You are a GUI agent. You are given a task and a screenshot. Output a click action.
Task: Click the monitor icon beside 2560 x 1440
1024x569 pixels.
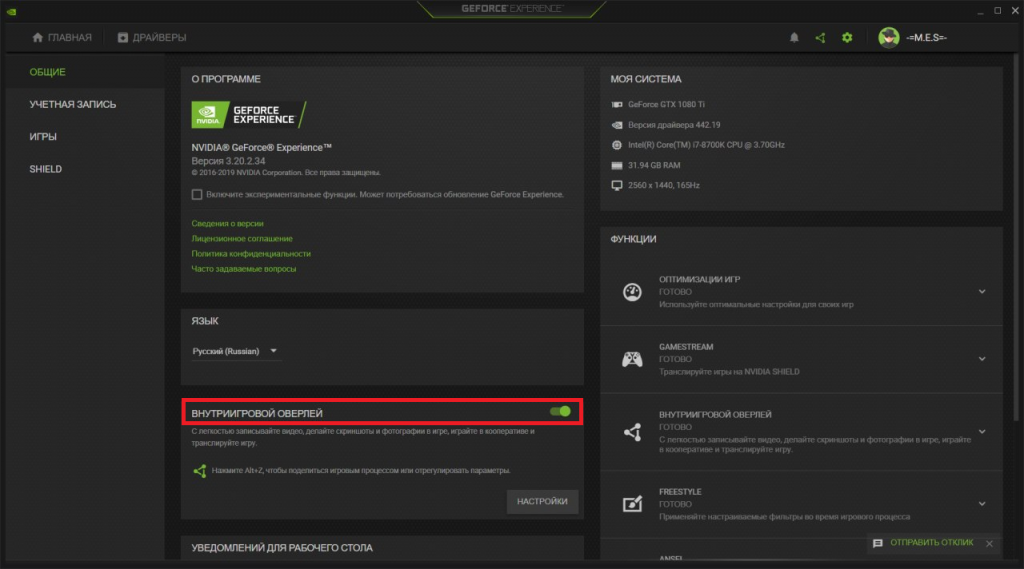[616, 186]
